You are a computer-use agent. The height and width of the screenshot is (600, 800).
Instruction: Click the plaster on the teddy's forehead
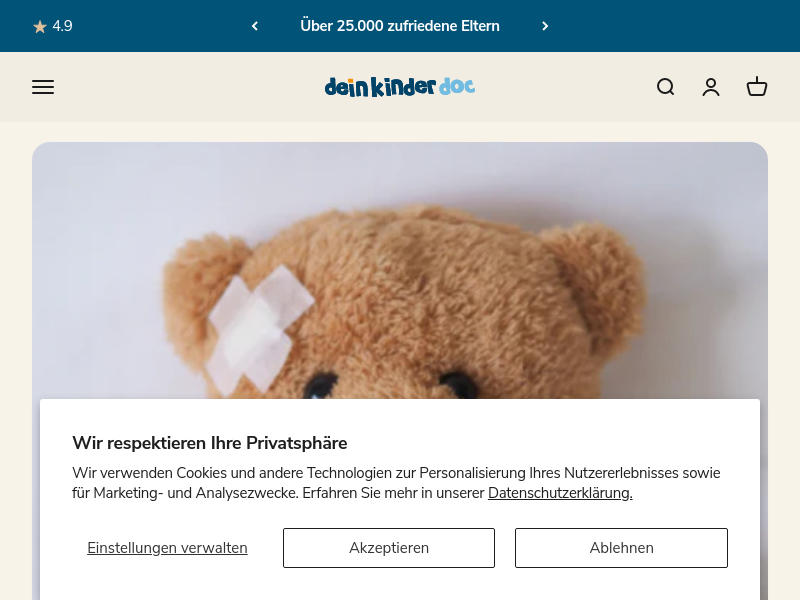coord(260,331)
